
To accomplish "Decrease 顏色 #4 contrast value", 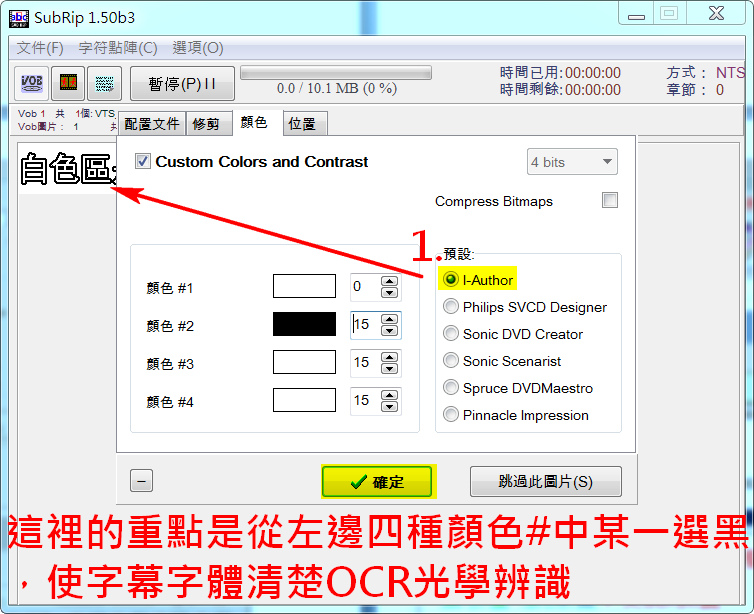I will (390, 406).
